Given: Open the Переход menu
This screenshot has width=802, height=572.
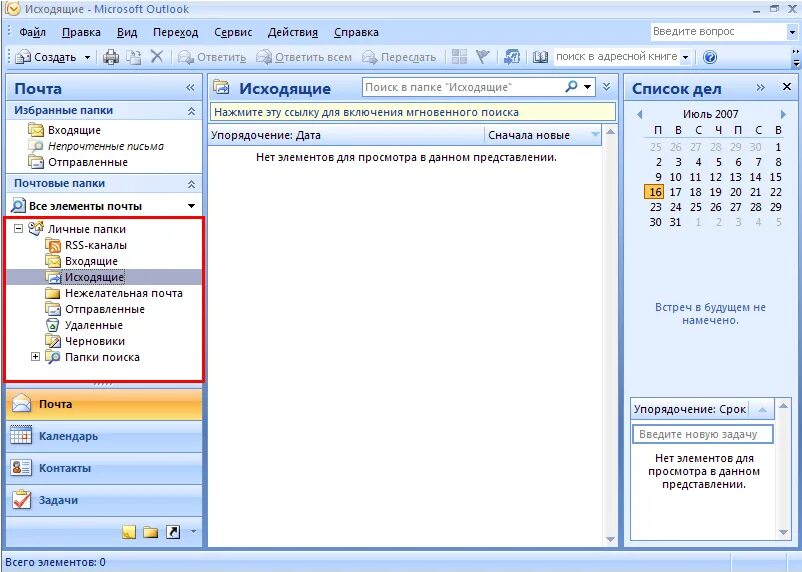Looking at the screenshot, I should click(x=175, y=32).
